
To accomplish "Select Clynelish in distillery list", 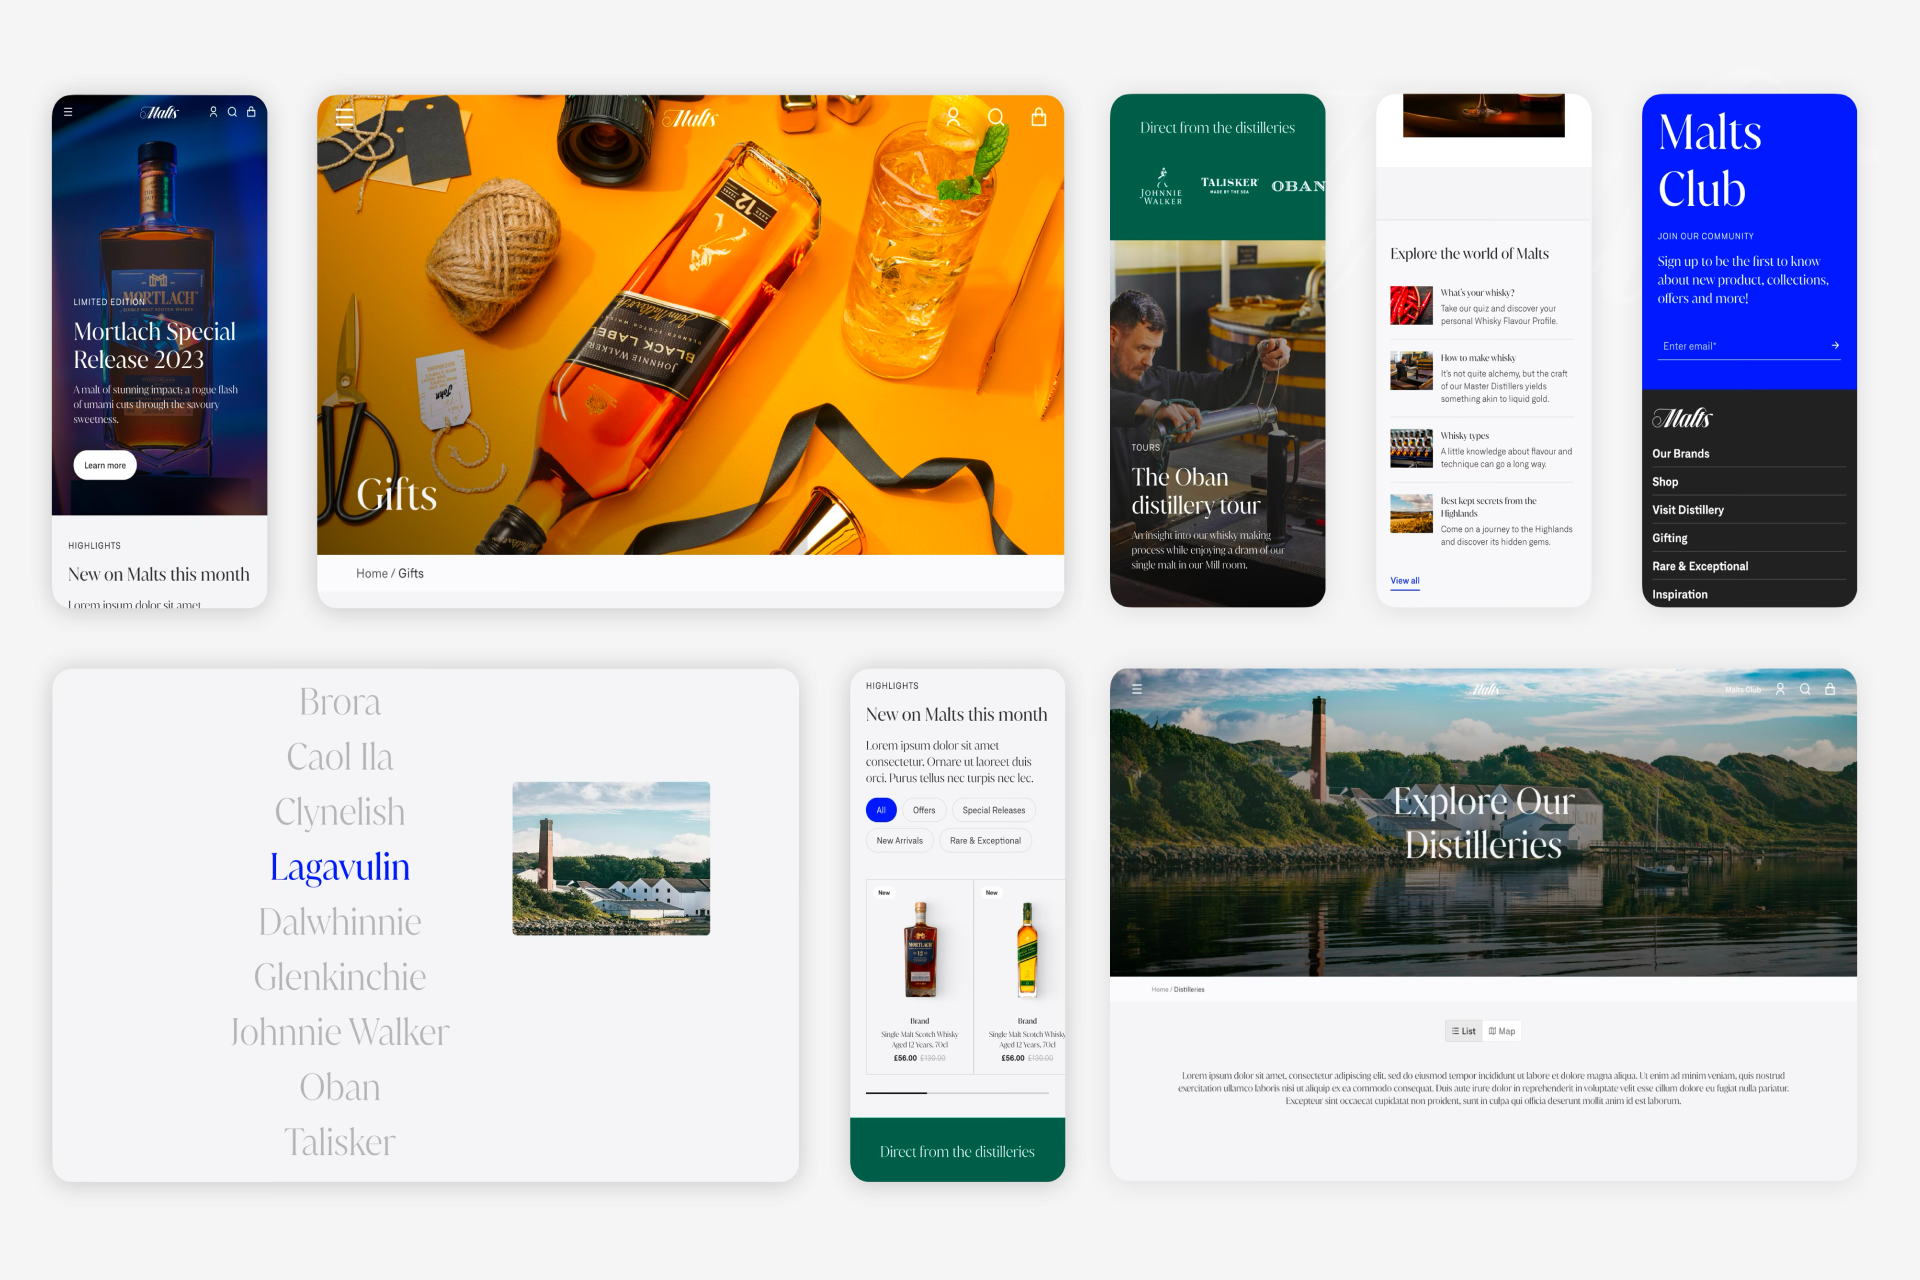I will tap(340, 812).
